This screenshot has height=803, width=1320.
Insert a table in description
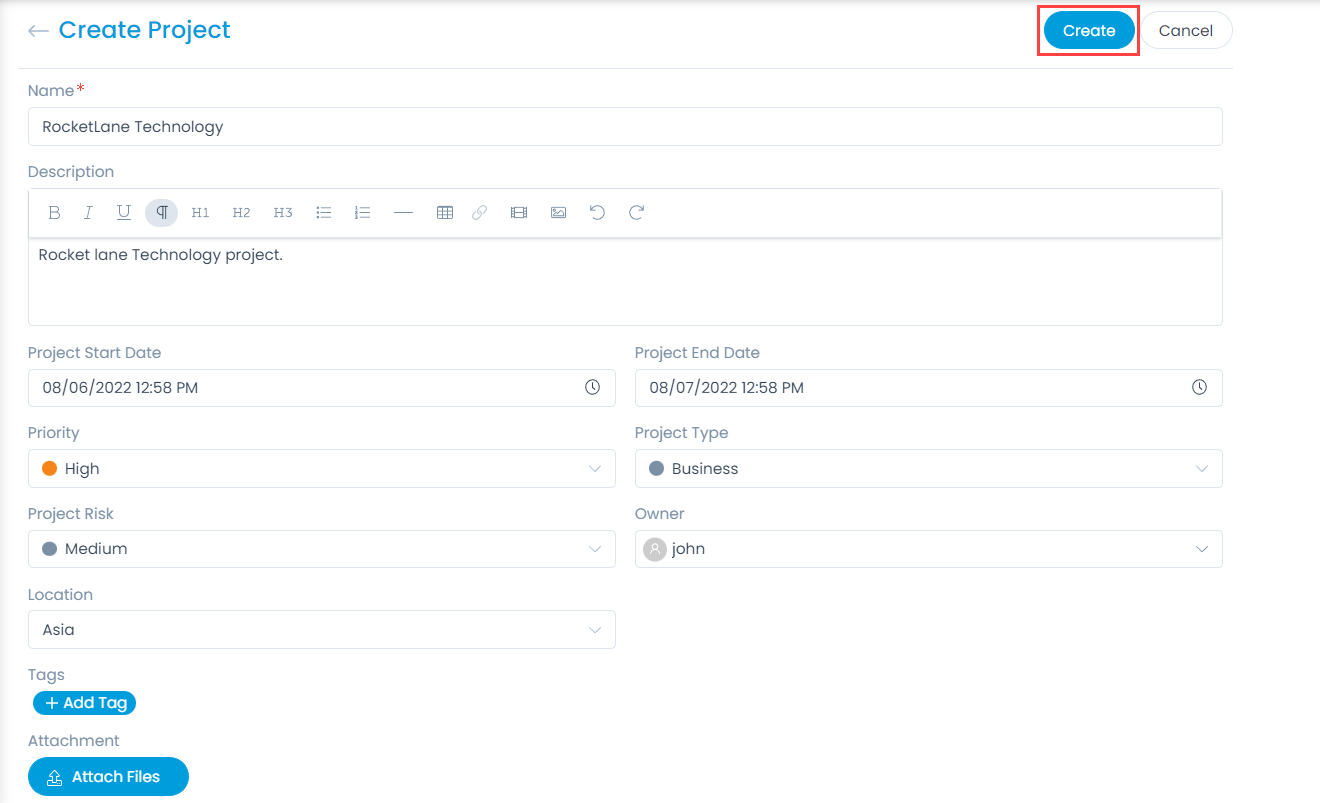(x=445, y=212)
